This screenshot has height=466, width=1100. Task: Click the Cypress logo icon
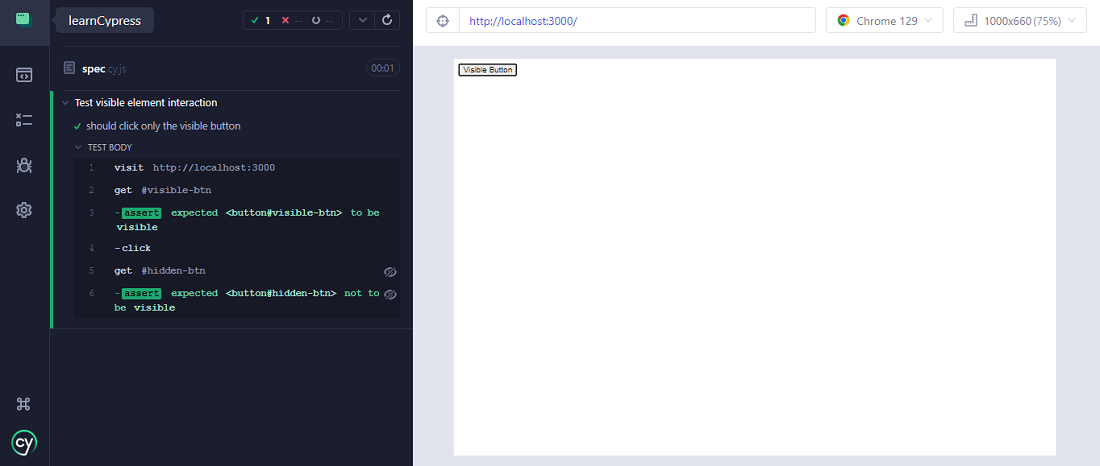(x=24, y=442)
